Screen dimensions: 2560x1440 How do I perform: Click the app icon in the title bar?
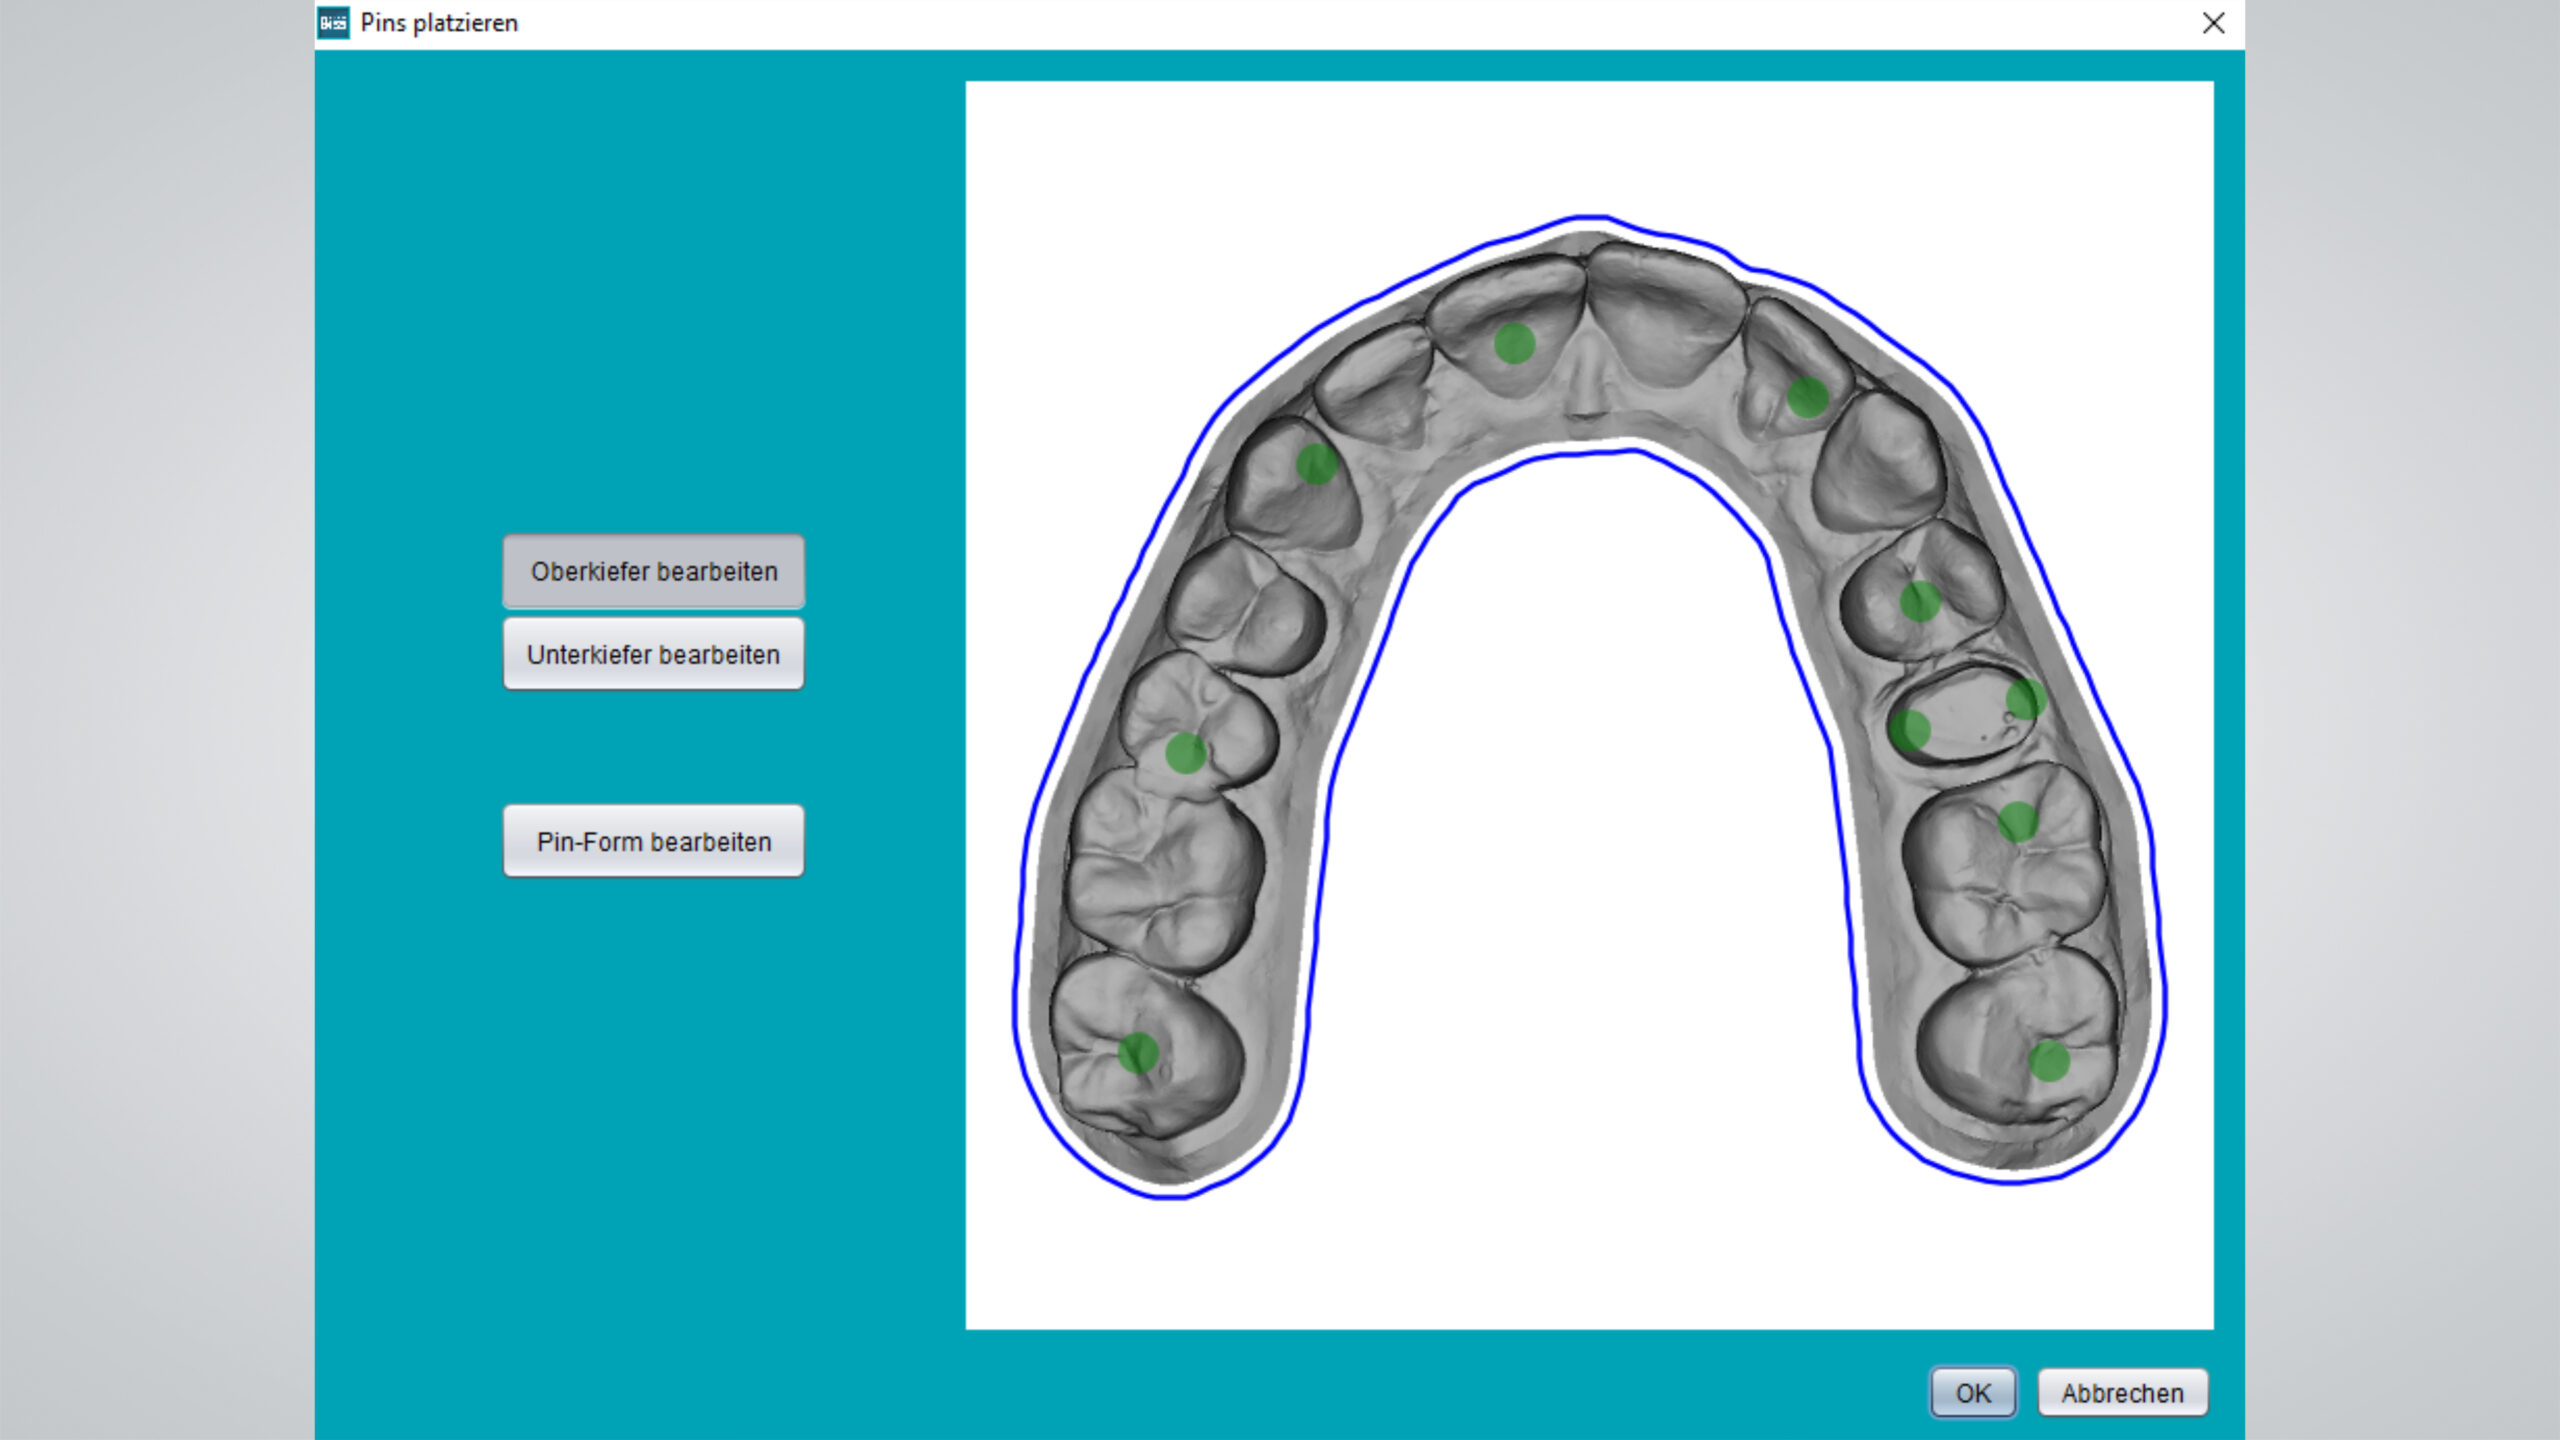tap(333, 22)
